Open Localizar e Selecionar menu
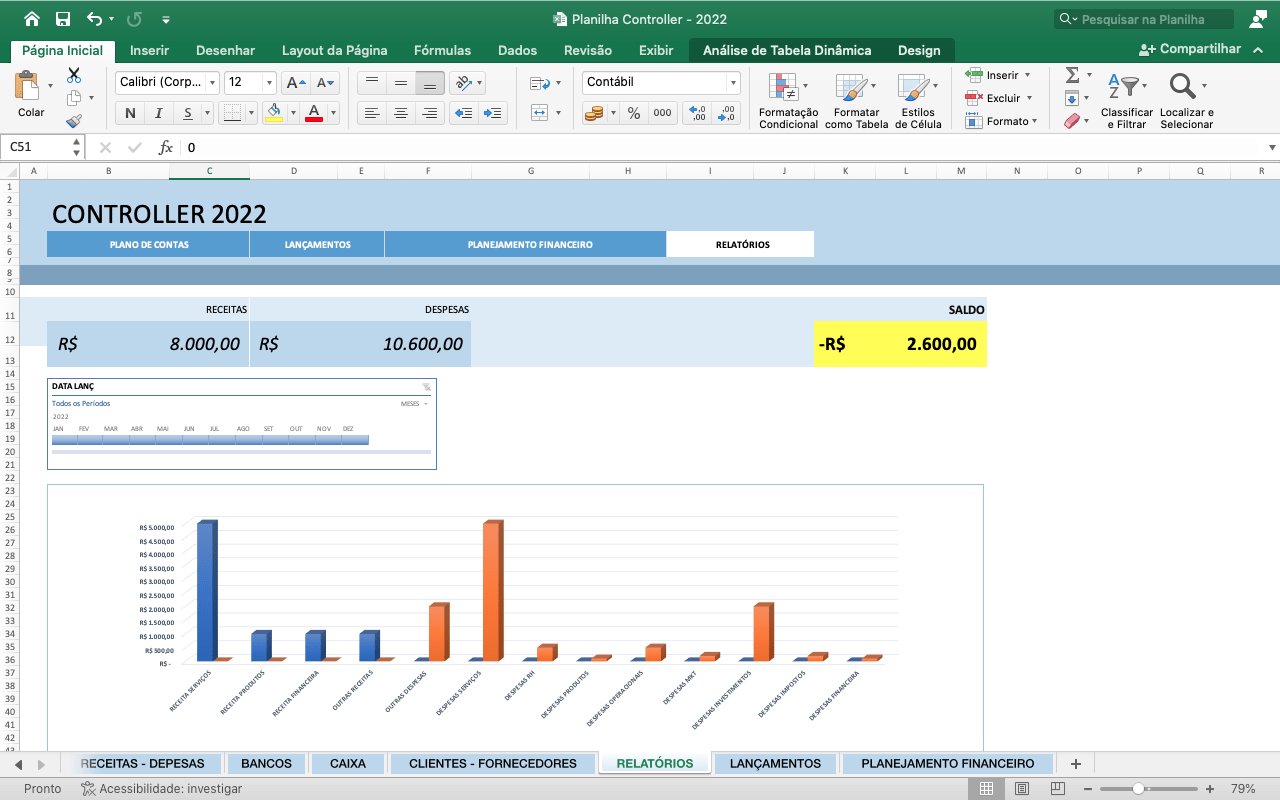Screen dimensions: 1280x800 coord(1187,100)
